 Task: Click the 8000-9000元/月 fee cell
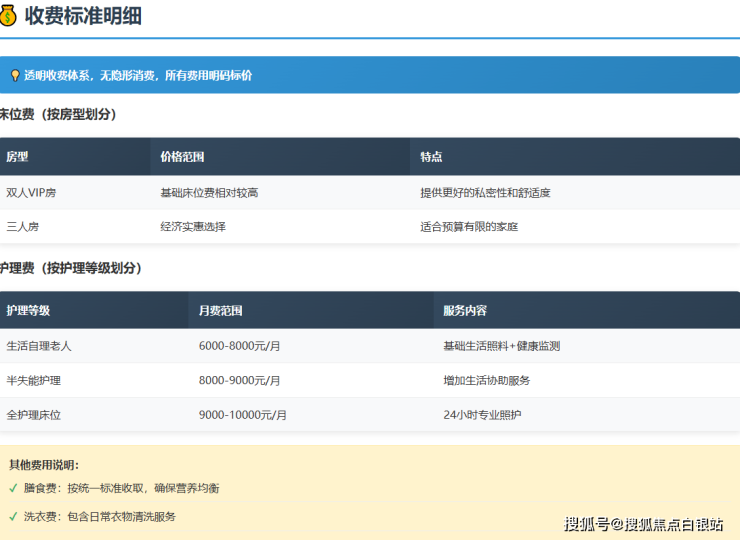point(240,380)
